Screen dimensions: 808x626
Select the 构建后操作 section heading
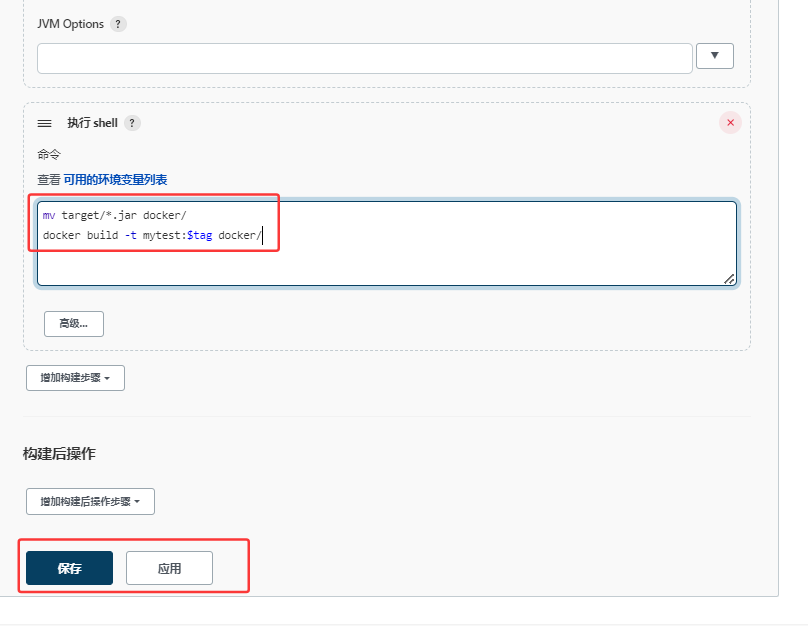pyautogui.click(x=59, y=453)
